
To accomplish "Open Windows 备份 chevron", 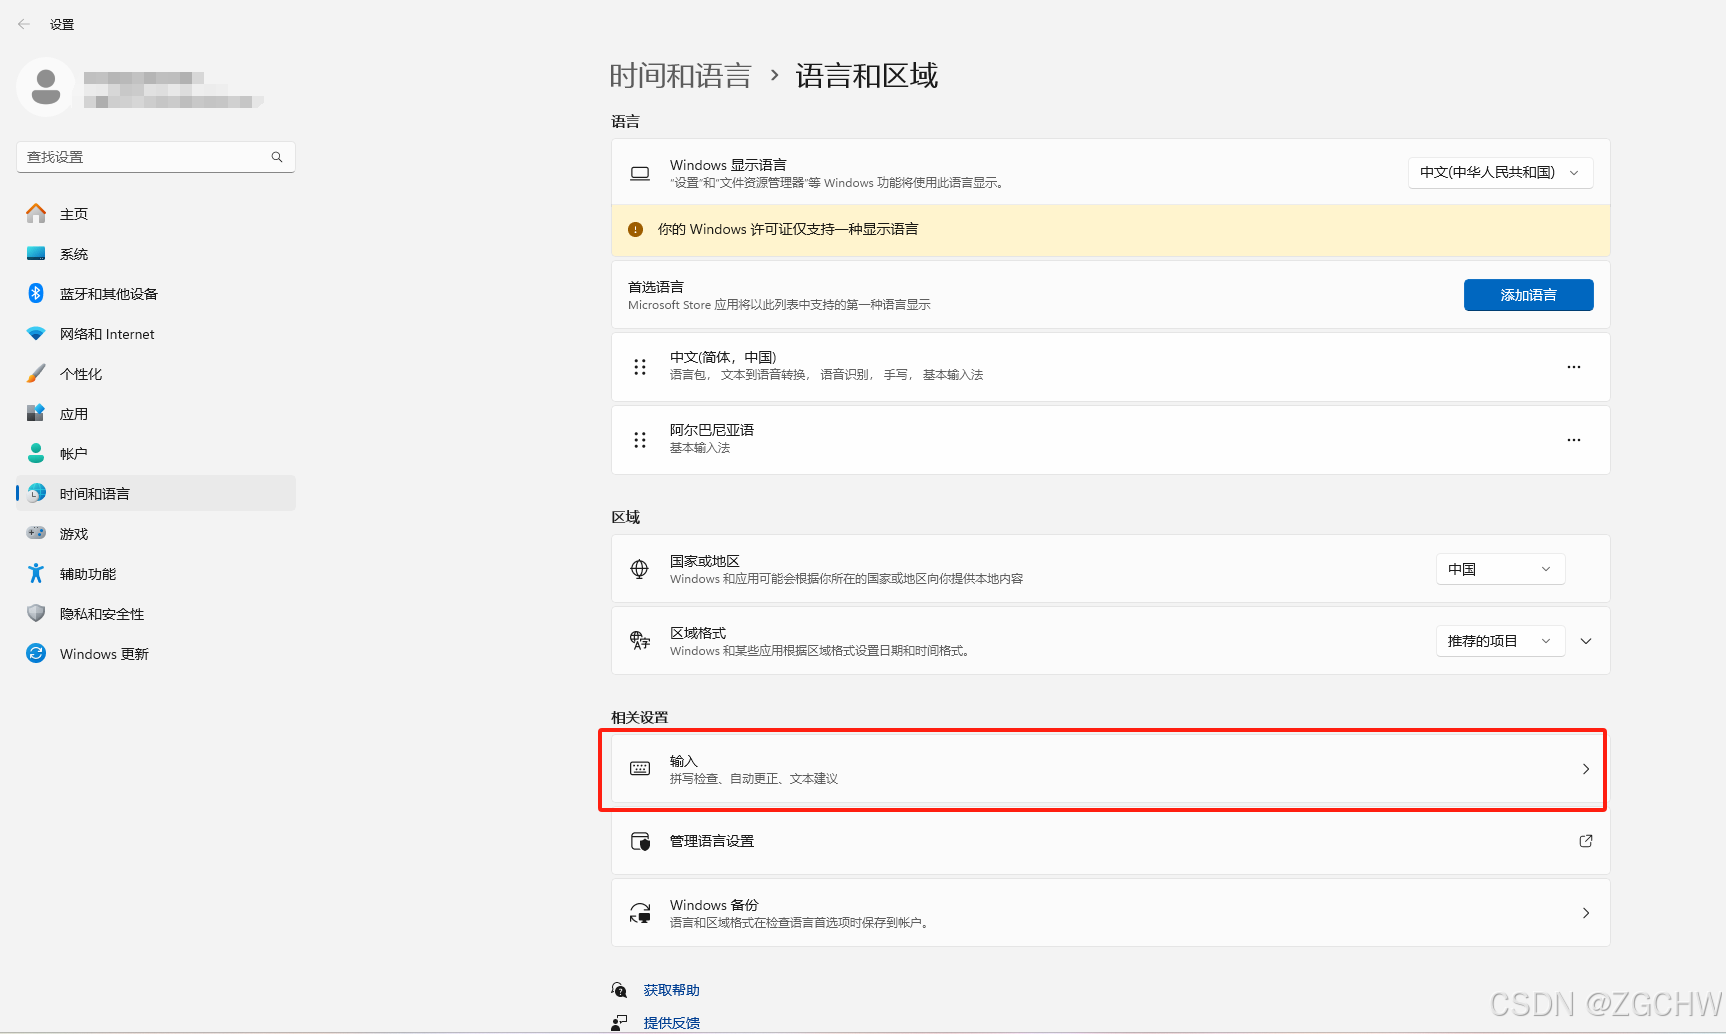I will pyautogui.click(x=1586, y=913).
